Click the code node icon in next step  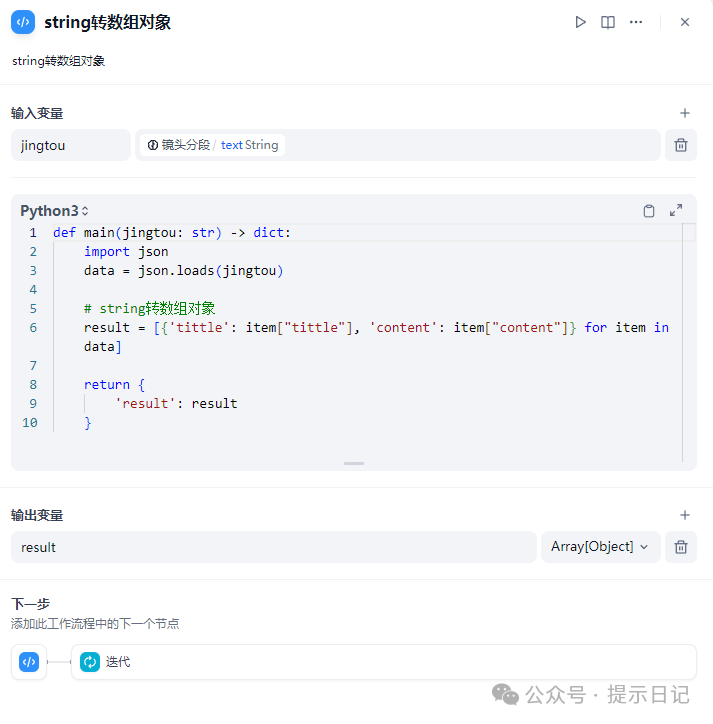[x=29, y=662]
